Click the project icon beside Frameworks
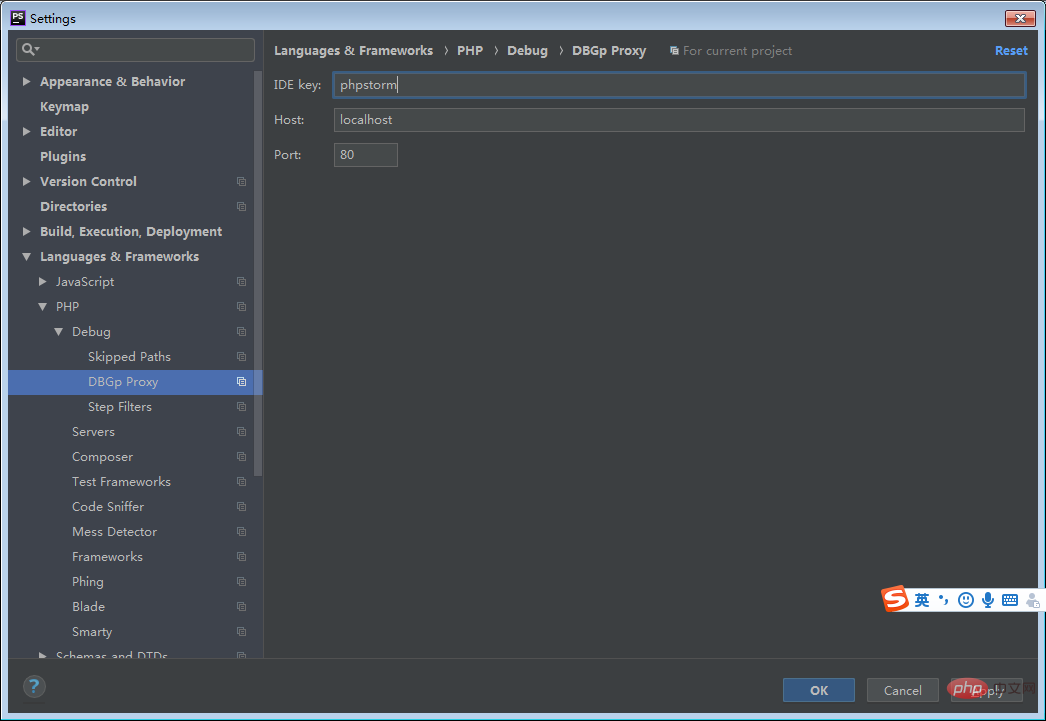The image size is (1046, 721). point(241,557)
